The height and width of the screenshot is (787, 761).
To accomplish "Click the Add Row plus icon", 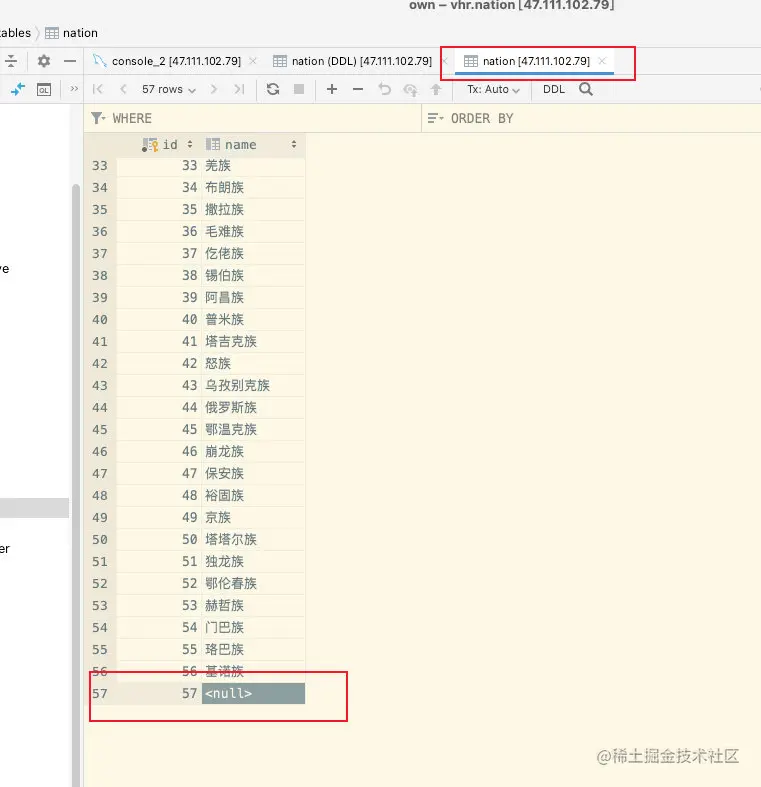I will click(x=332, y=89).
